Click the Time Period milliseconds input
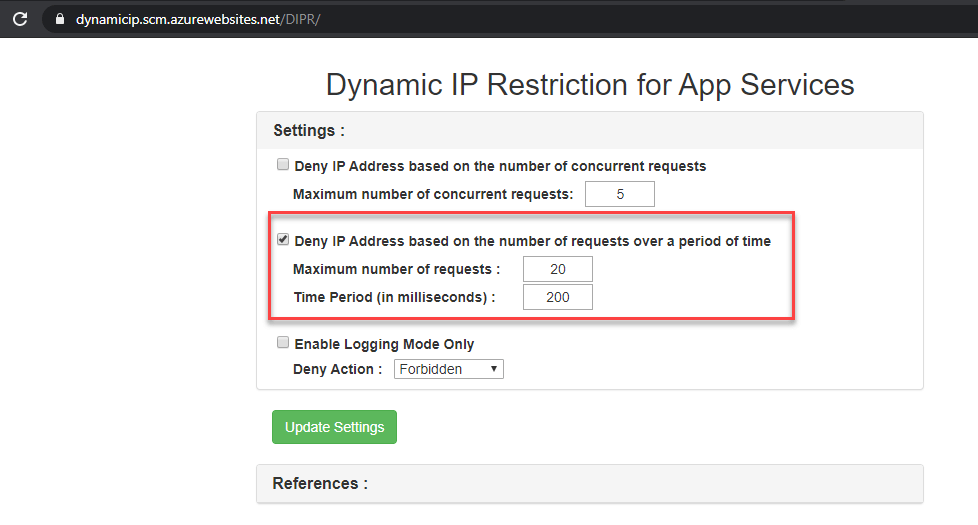The width and height of the screenshot is (978, 525). click(557, 297)
